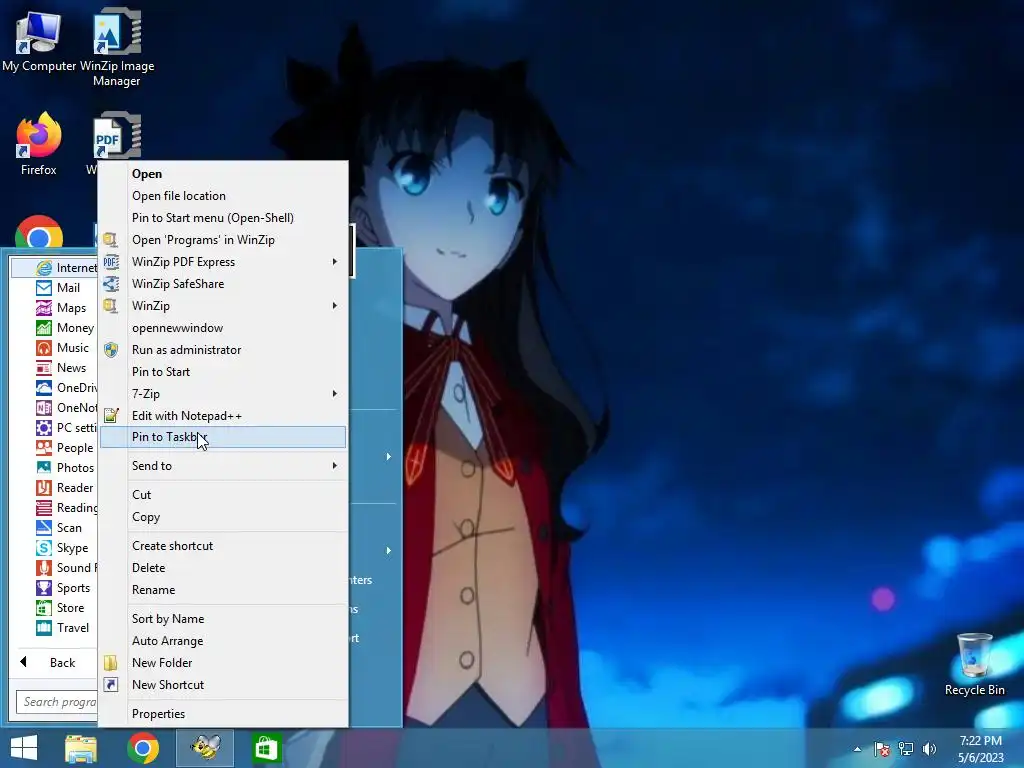Choose Run as administrator
The image size is (1024, 768).
tap(223, 350)
